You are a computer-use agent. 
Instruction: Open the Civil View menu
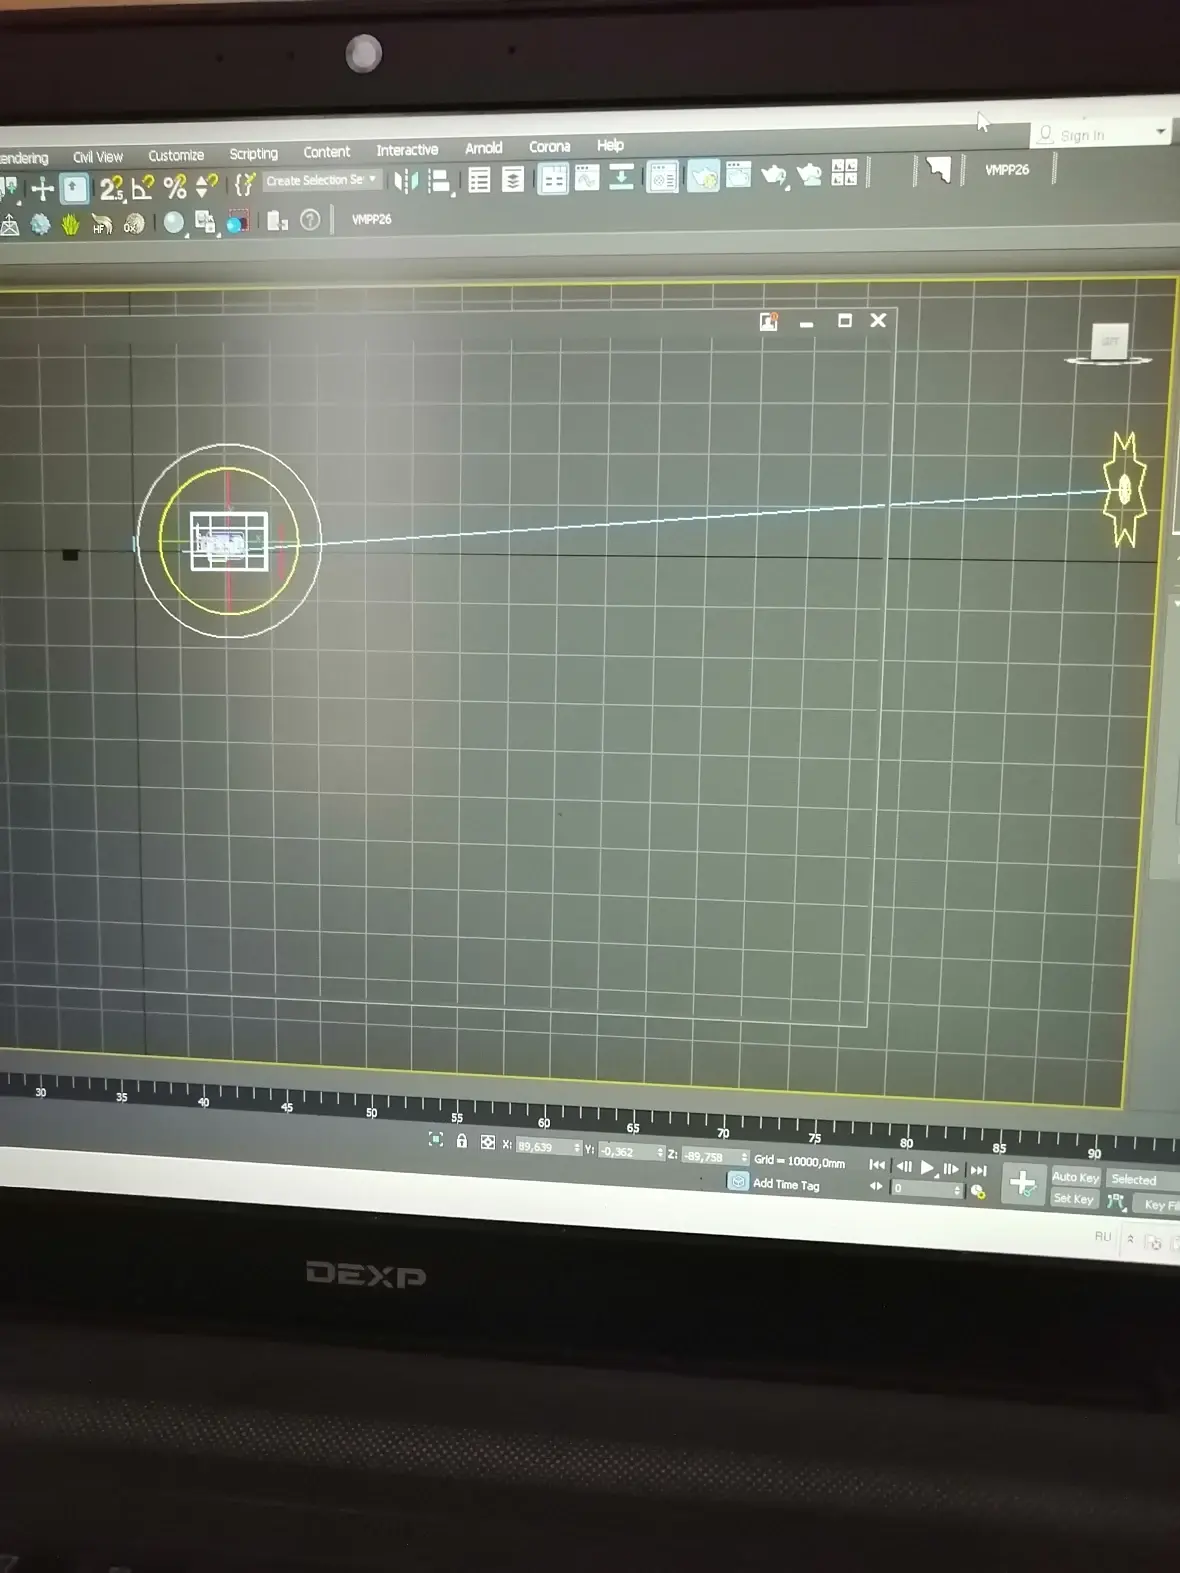[97, 157]
